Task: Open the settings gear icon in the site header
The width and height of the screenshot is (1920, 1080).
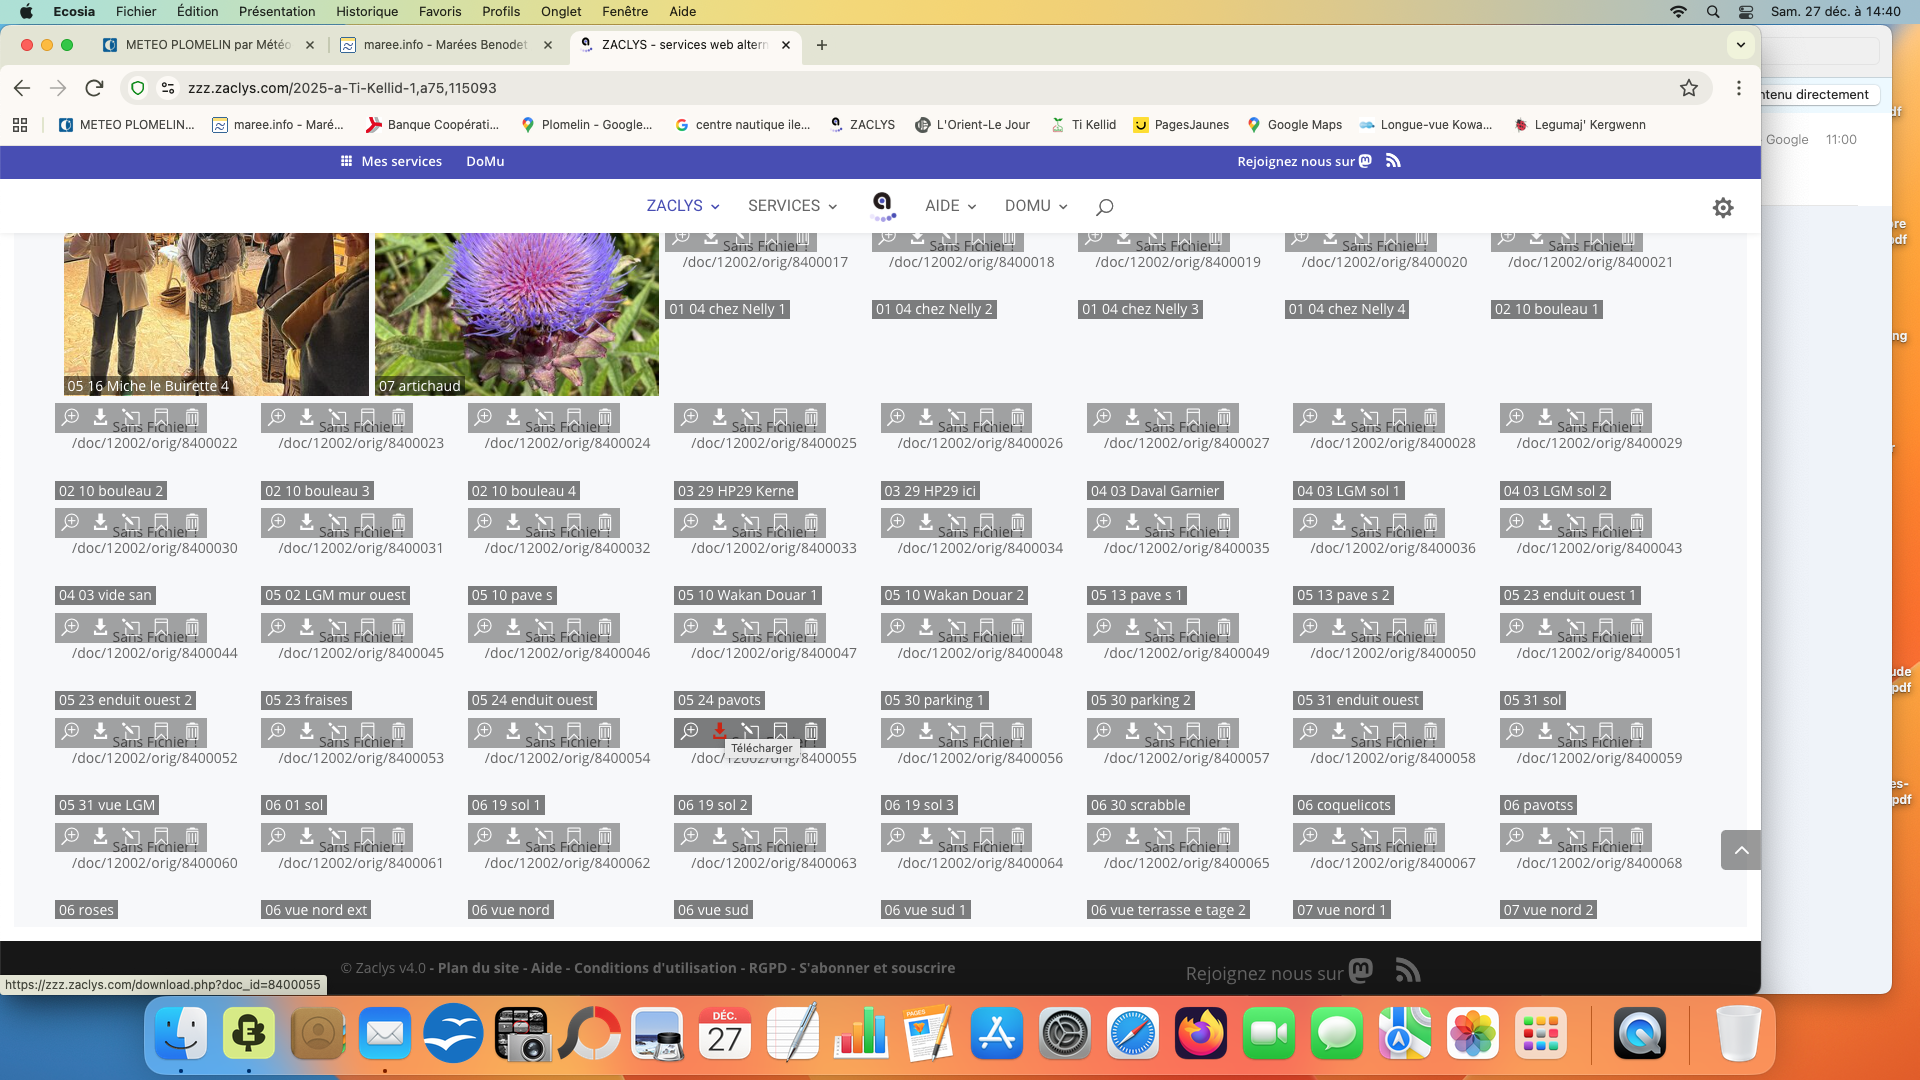Action: (x=1722, y=207)
